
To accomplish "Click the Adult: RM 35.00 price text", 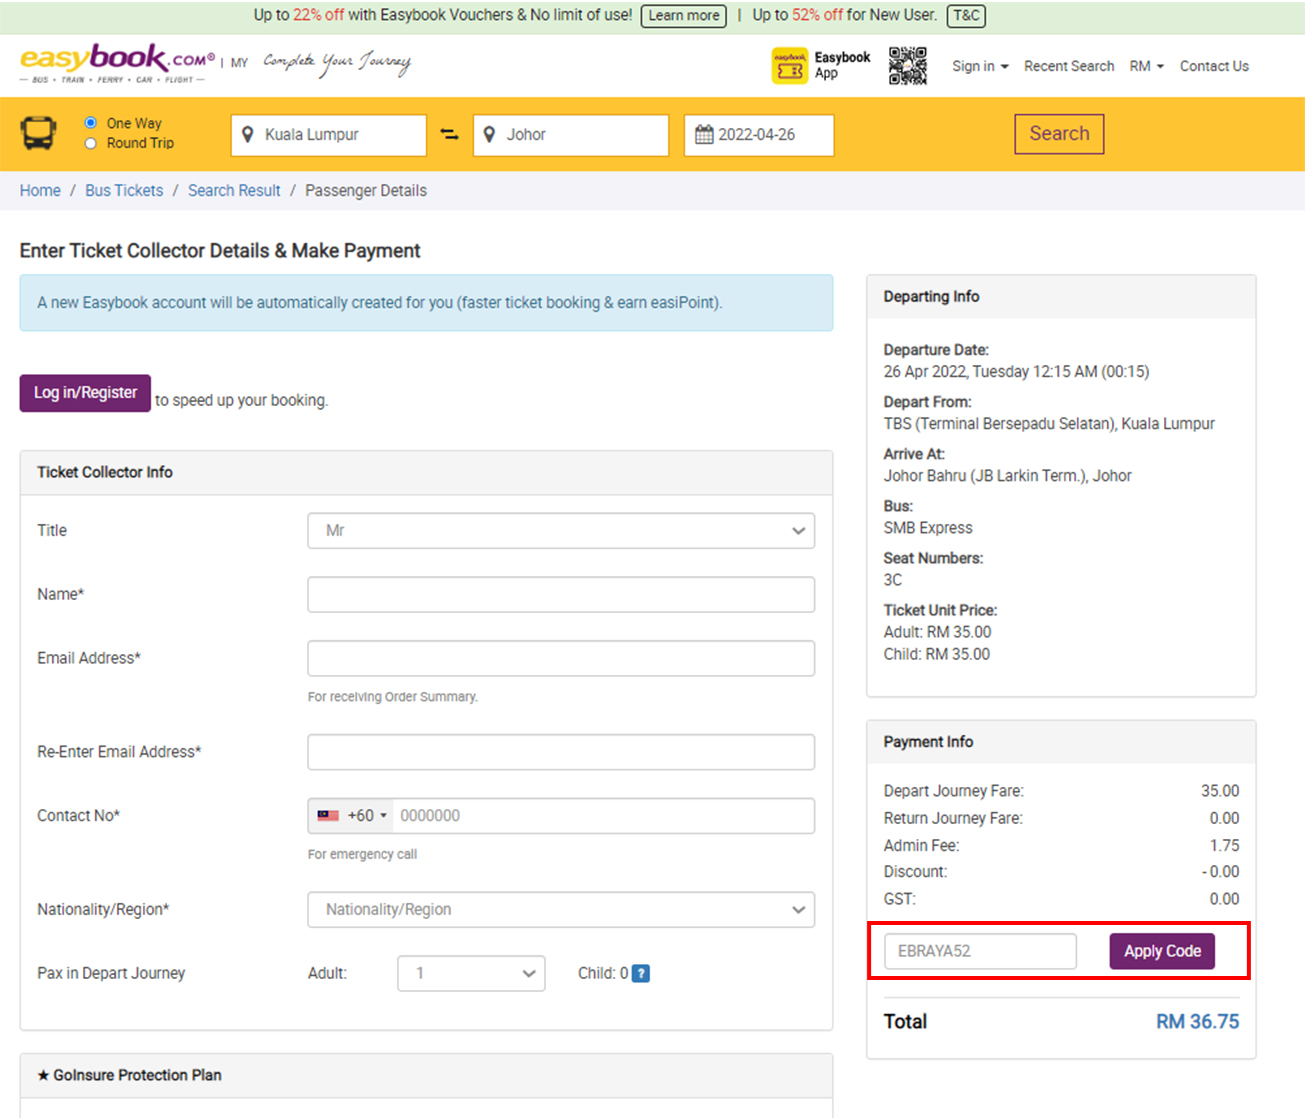I will 938,632.
